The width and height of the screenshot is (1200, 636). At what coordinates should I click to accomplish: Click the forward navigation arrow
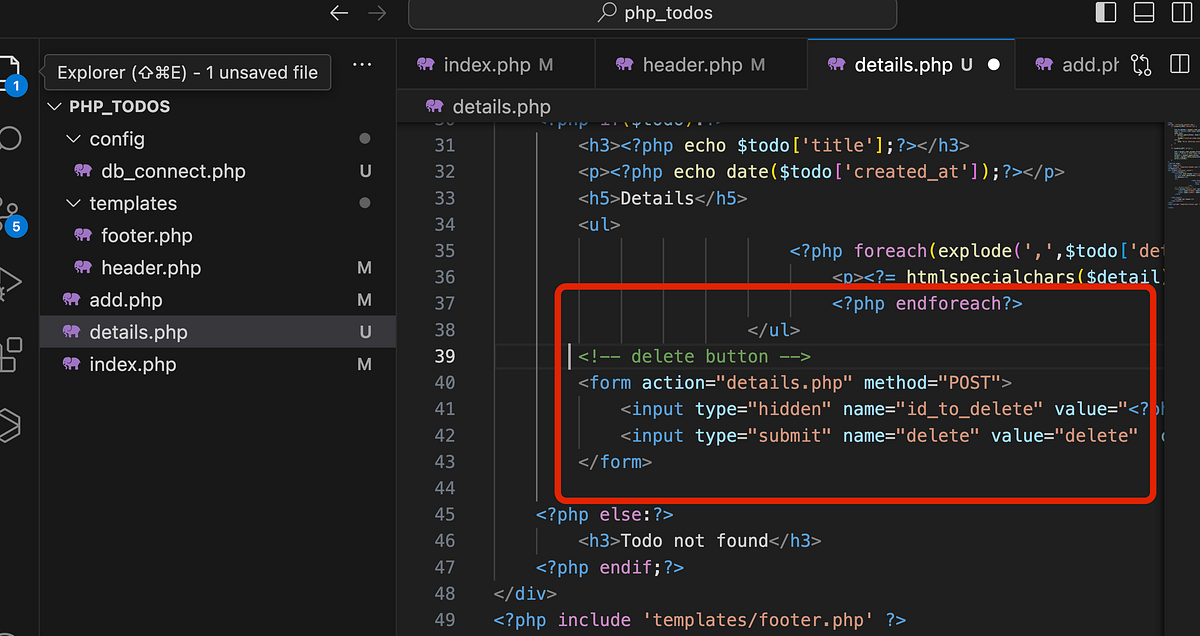(377, 14)
